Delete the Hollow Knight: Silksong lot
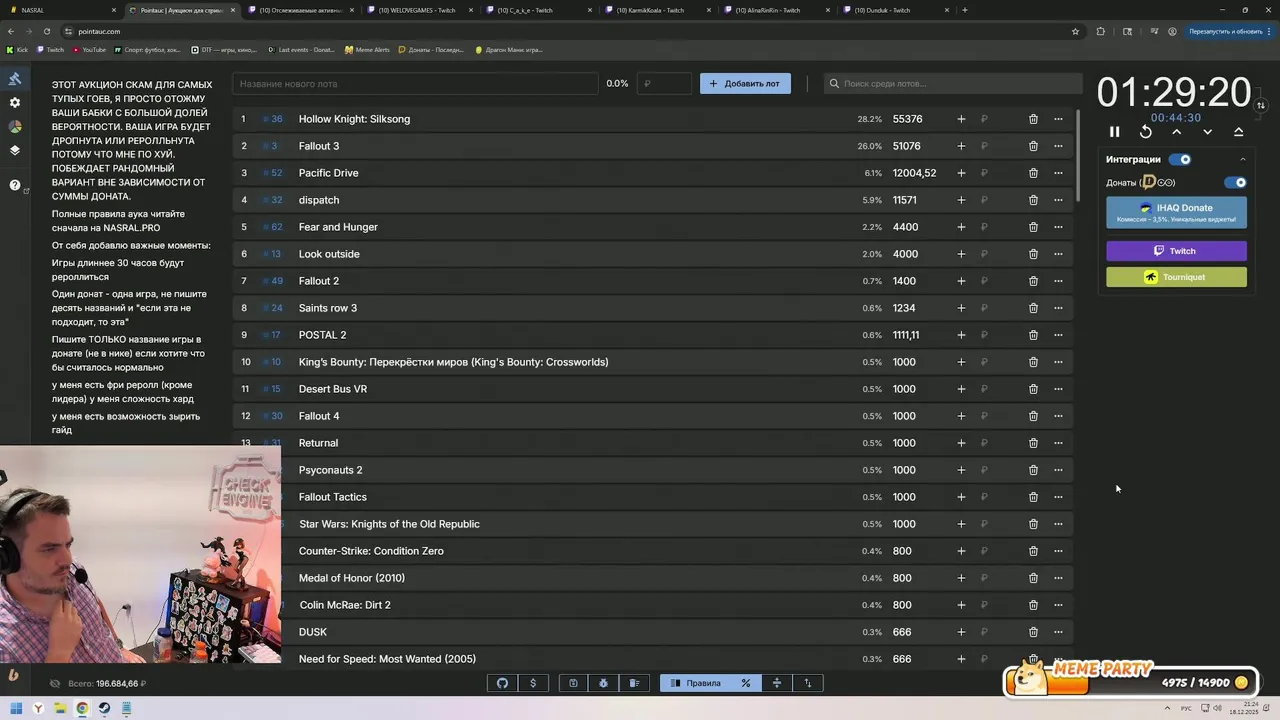 tap(1033, 119)
